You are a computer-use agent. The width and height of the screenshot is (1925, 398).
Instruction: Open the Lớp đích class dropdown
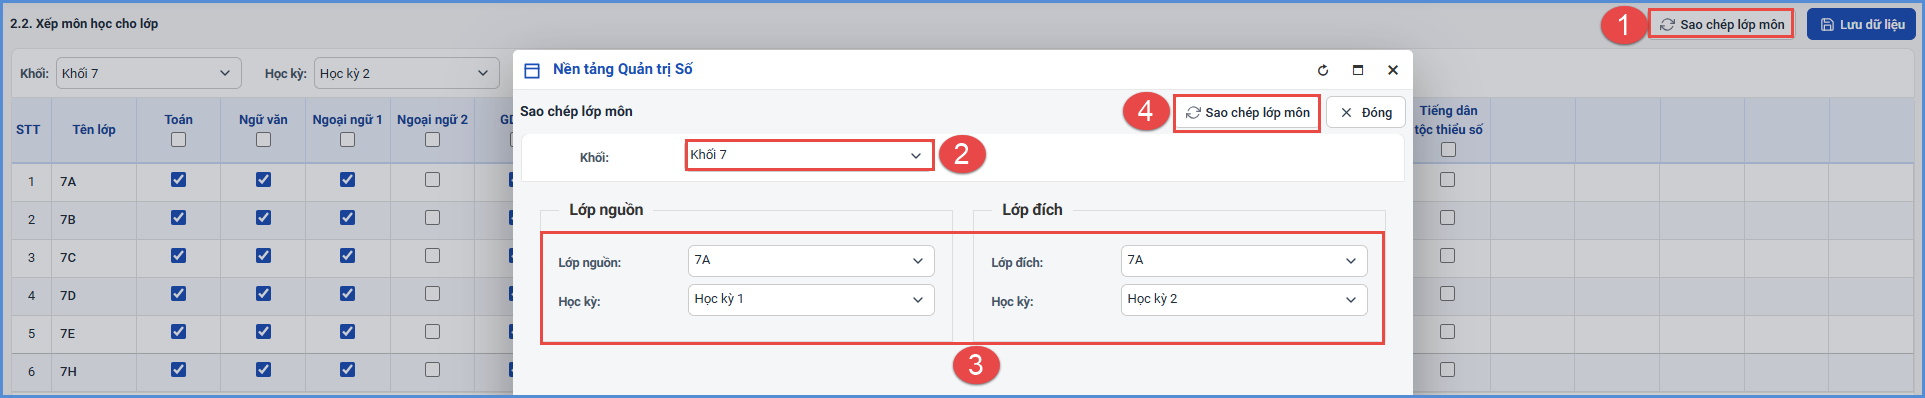1244,261
